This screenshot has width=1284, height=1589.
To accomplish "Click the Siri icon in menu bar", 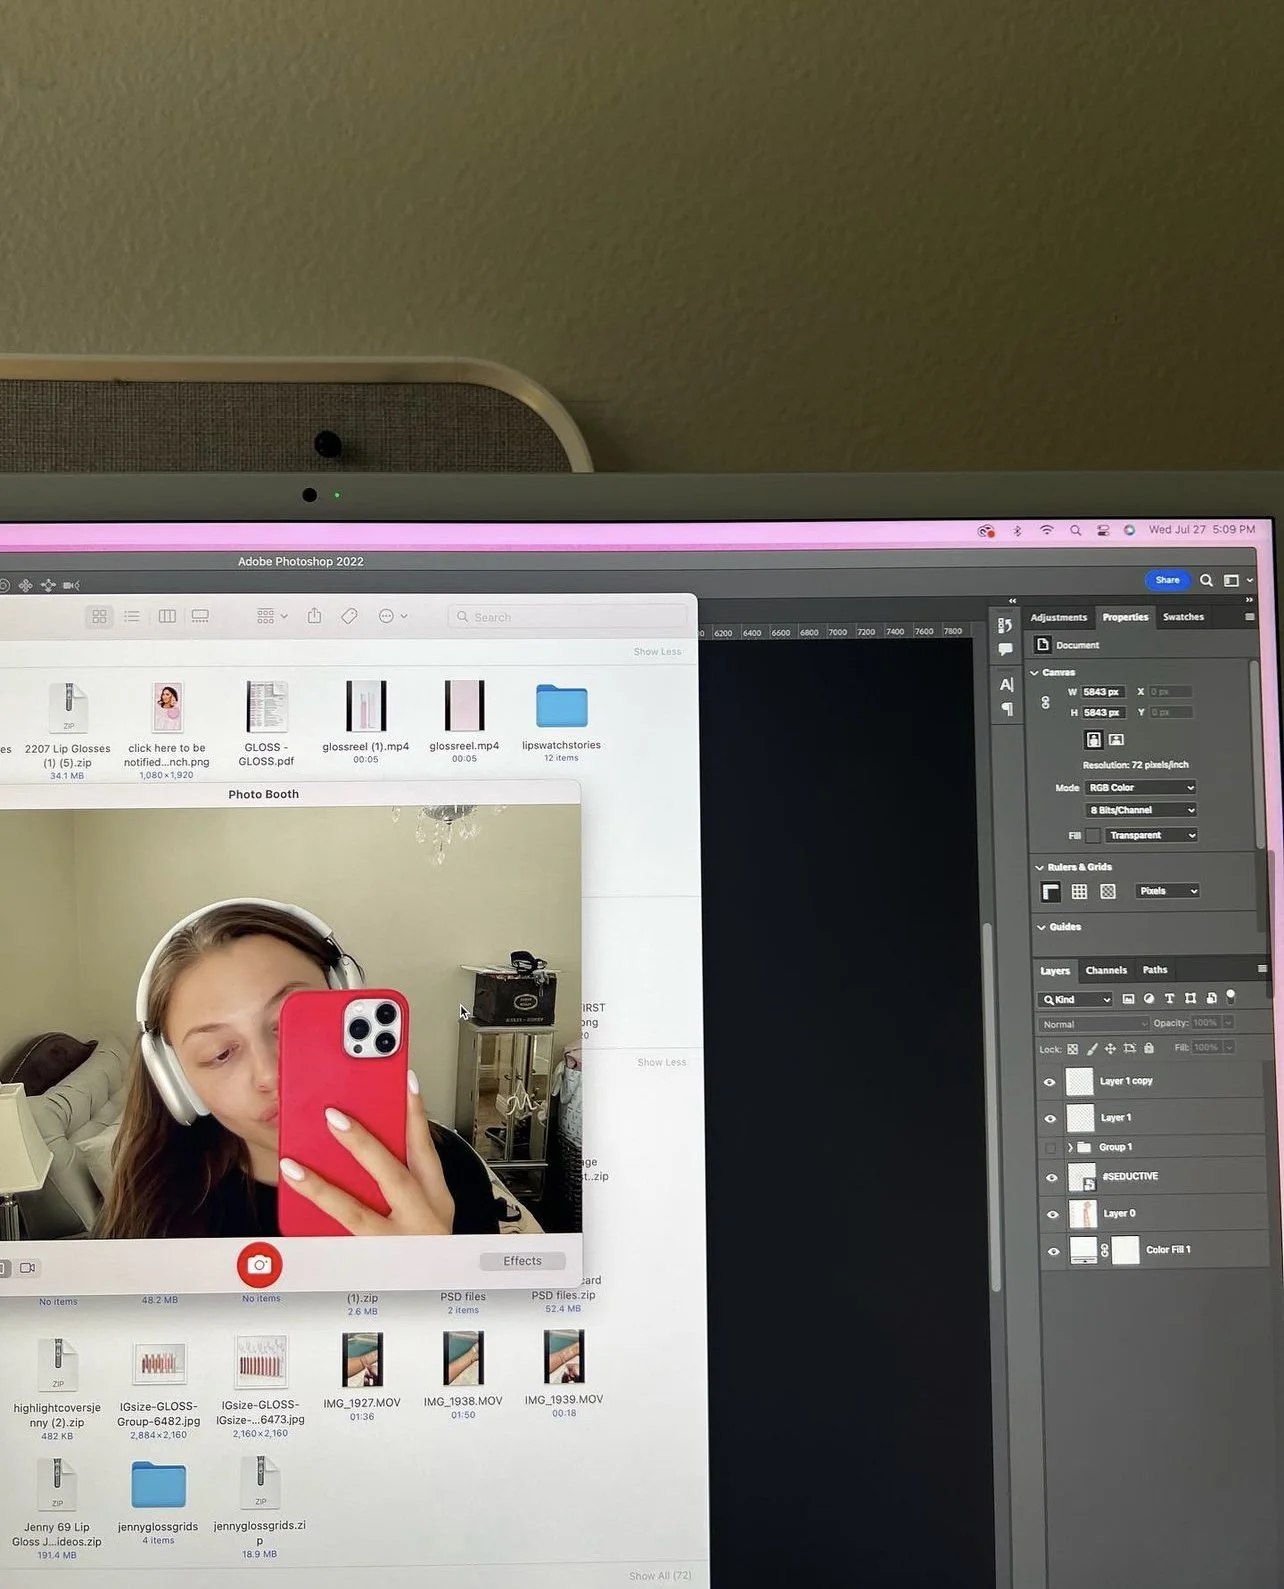I will point(1129,530).
